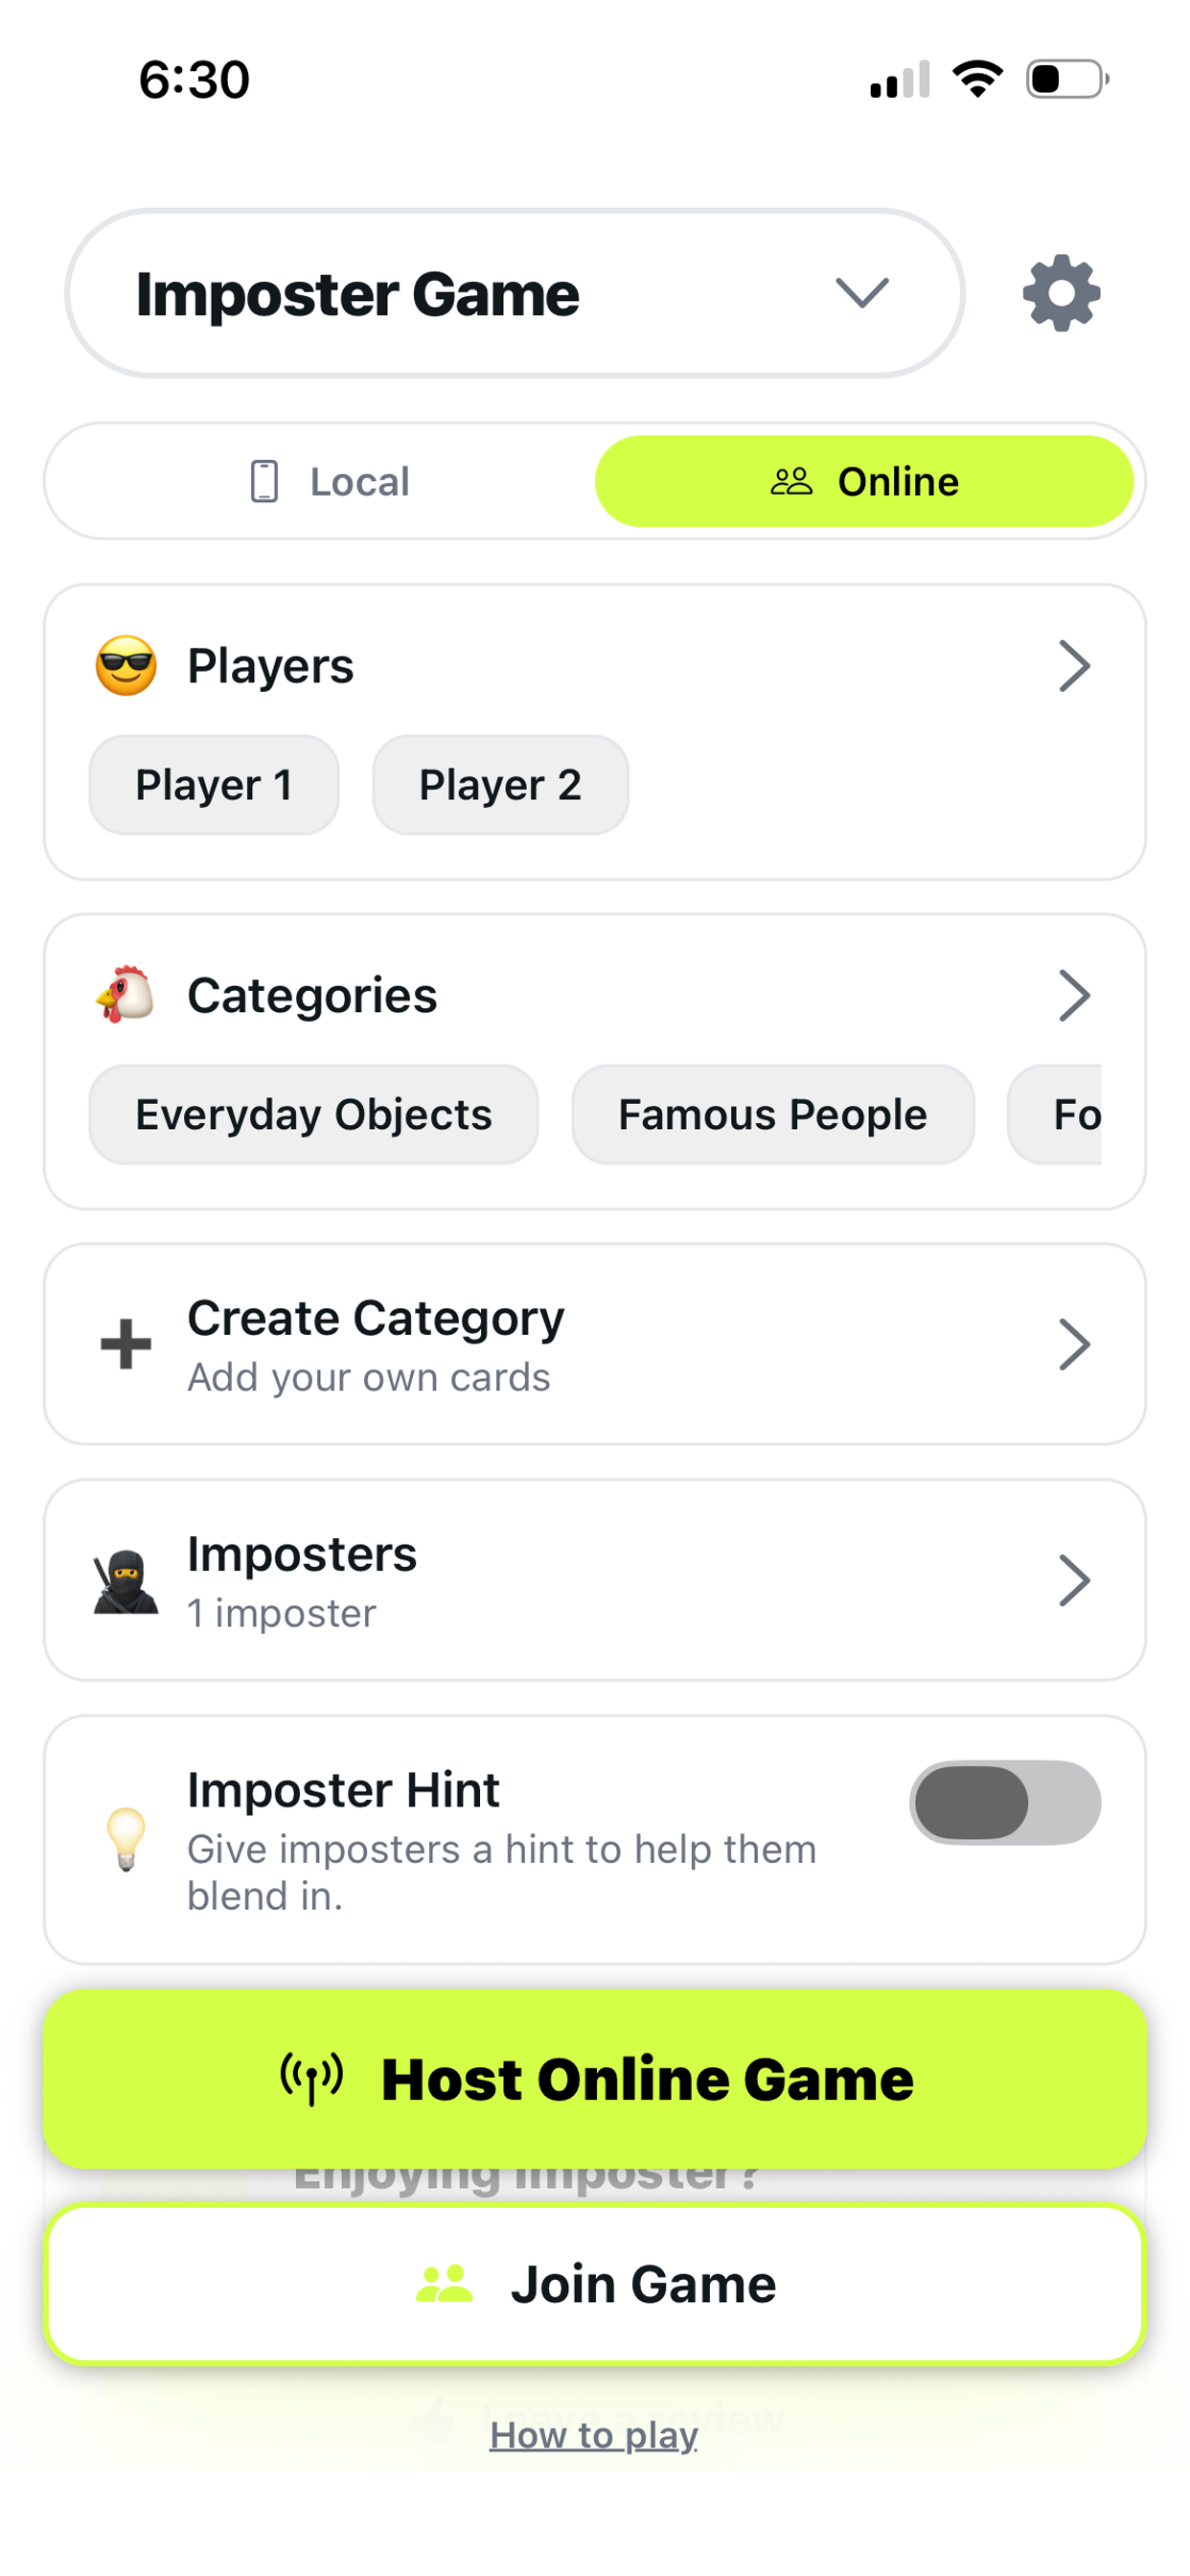Enable the Imposter Hint switch
Viewport: 1190px width, 2576px height.
tap(1004, 1802)
